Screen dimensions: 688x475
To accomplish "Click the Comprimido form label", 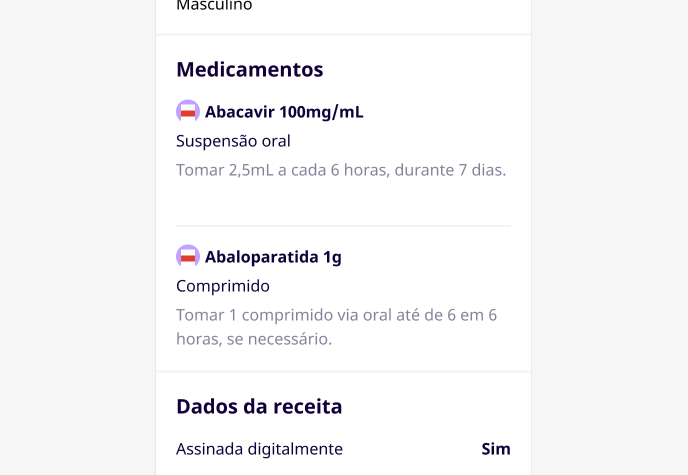I will coord(223,286).
